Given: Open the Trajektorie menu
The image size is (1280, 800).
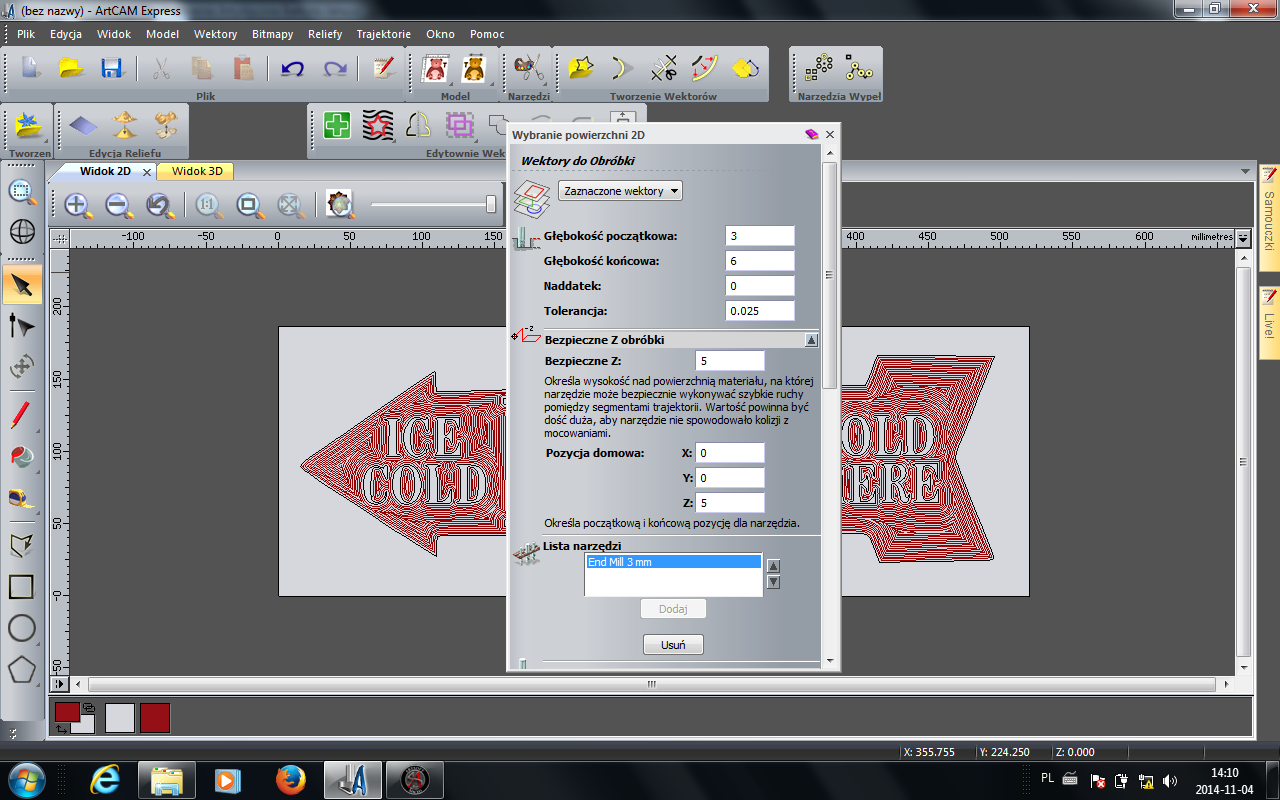Looking at the screenshot, I should [383, 34].
